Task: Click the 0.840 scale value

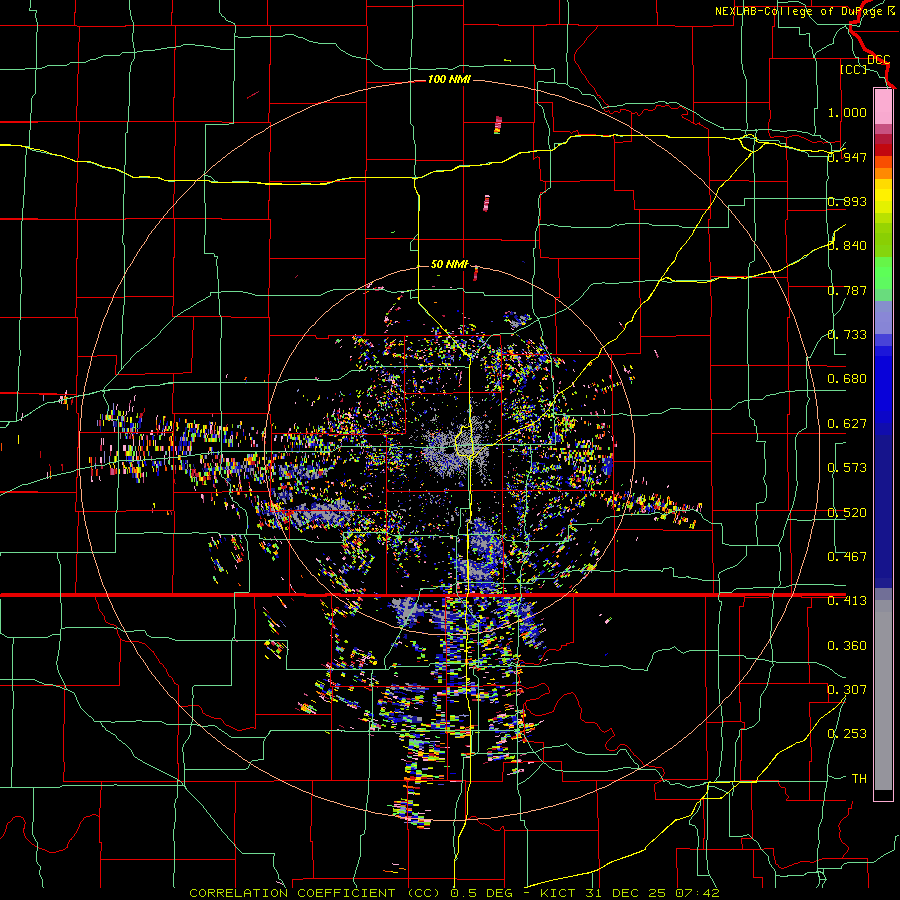Action: 847,246
